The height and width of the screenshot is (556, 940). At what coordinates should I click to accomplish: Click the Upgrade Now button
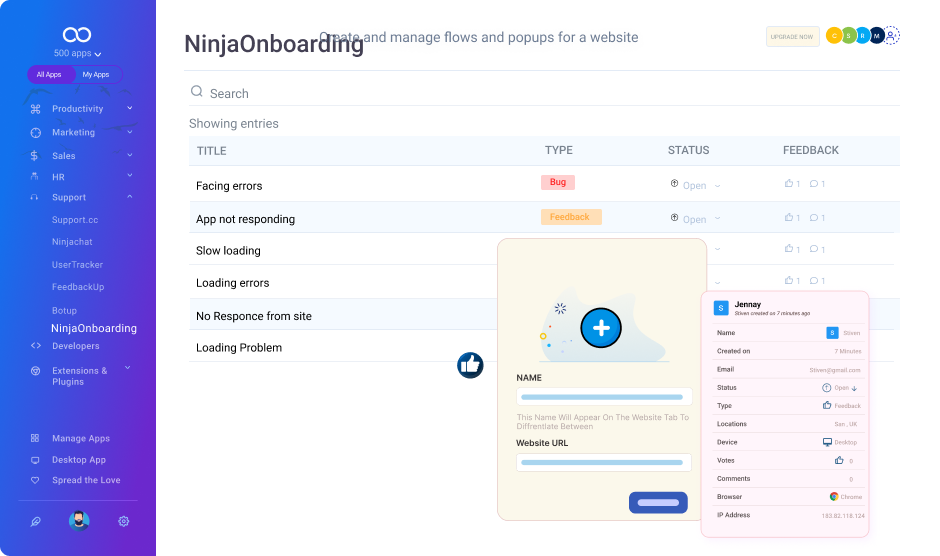[x=792, y=36]
